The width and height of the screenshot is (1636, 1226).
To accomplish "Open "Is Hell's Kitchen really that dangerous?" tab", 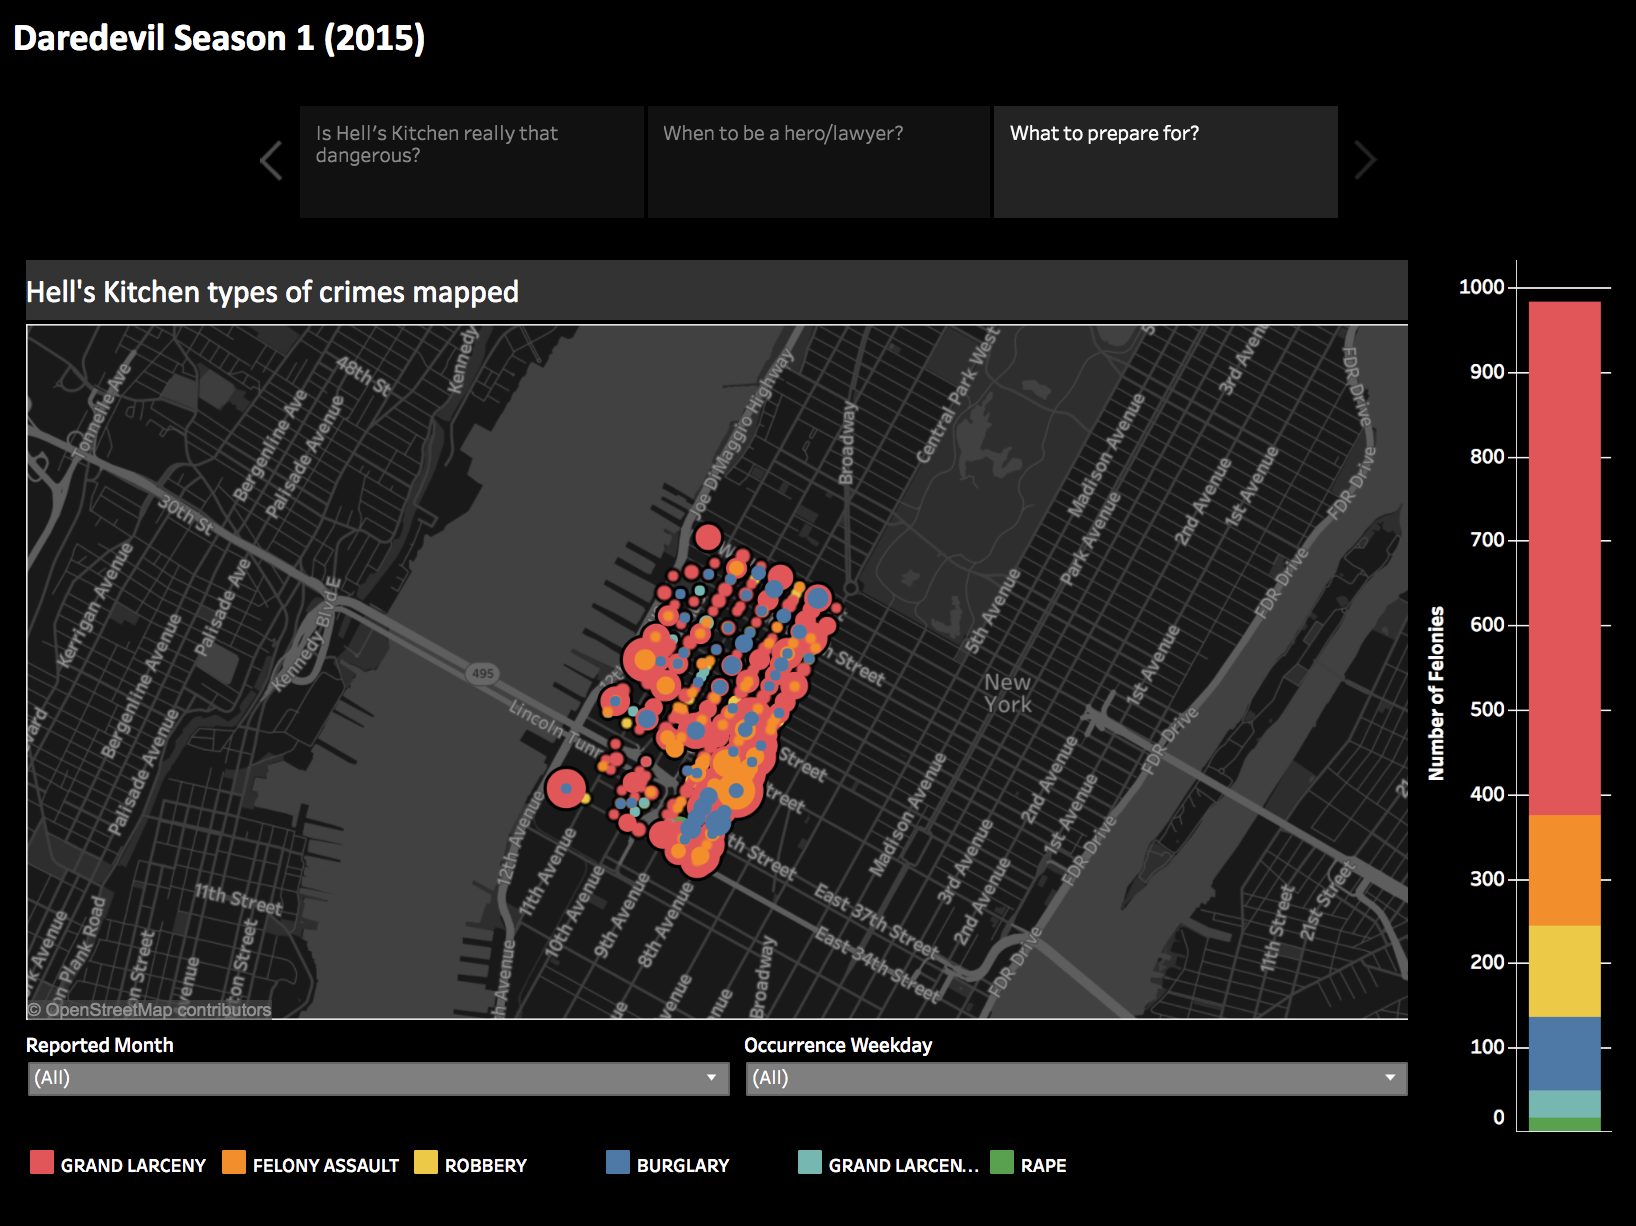I will (x=471, y=162).
